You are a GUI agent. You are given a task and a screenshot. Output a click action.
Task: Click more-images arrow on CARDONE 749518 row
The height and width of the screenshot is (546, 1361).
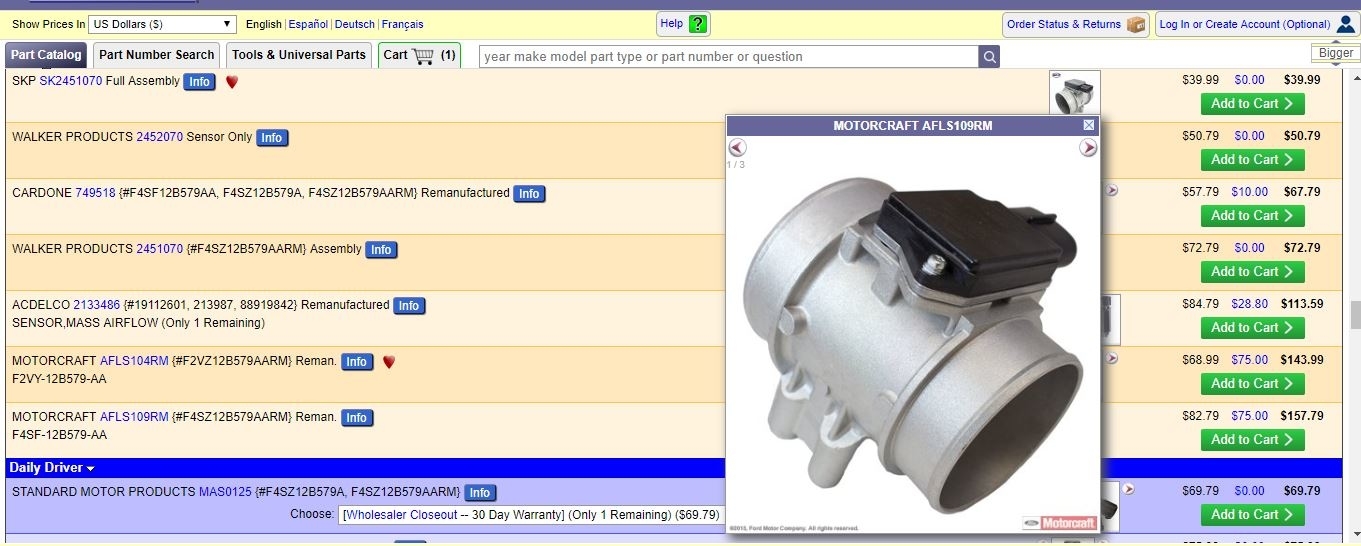pos(1111,190)
